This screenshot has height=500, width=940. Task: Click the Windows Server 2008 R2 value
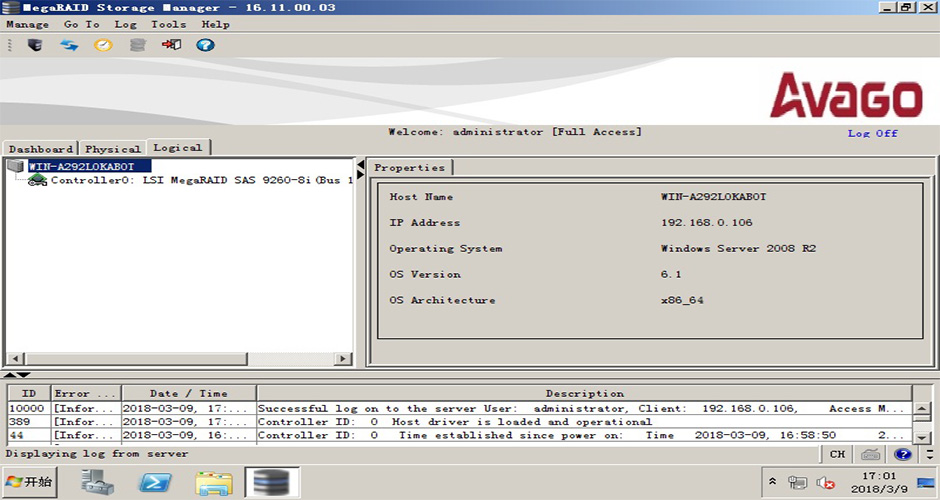click(x=739, y=248)
